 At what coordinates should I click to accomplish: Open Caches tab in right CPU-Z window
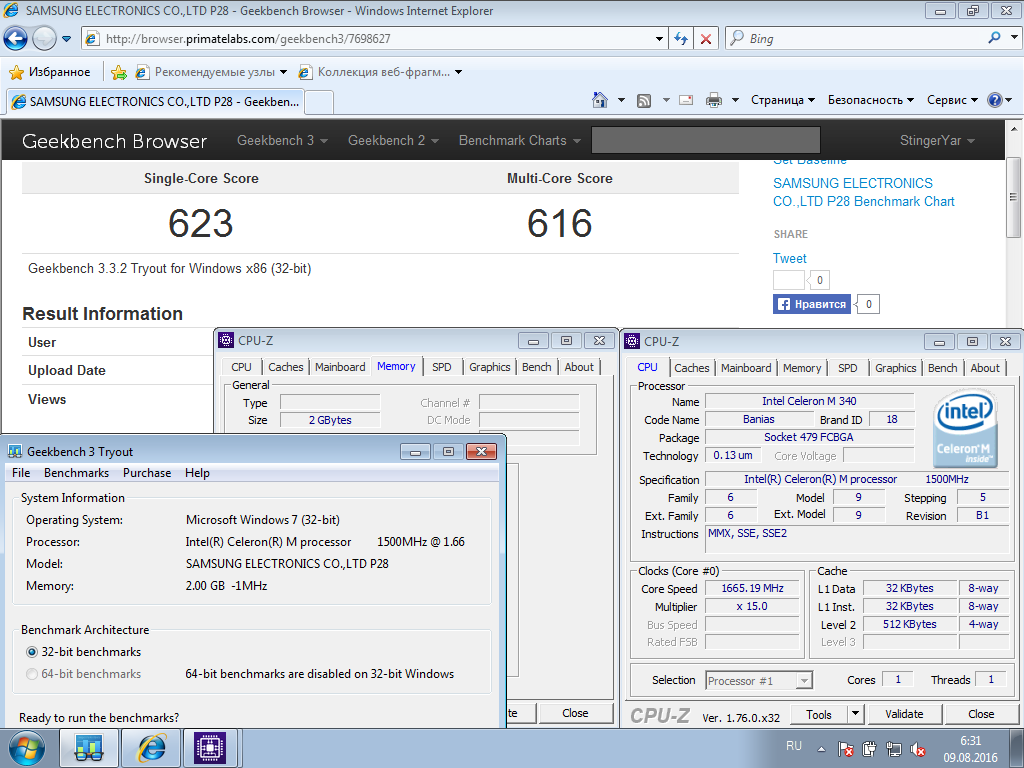click(692, 368)
